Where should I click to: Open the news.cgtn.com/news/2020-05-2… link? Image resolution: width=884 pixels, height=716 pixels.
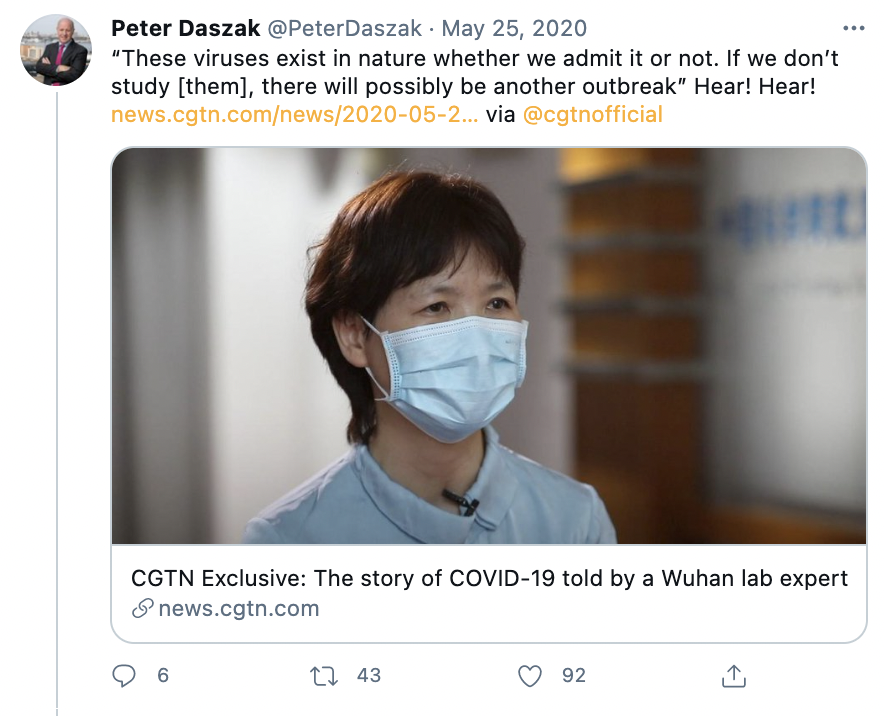(295, 114)
